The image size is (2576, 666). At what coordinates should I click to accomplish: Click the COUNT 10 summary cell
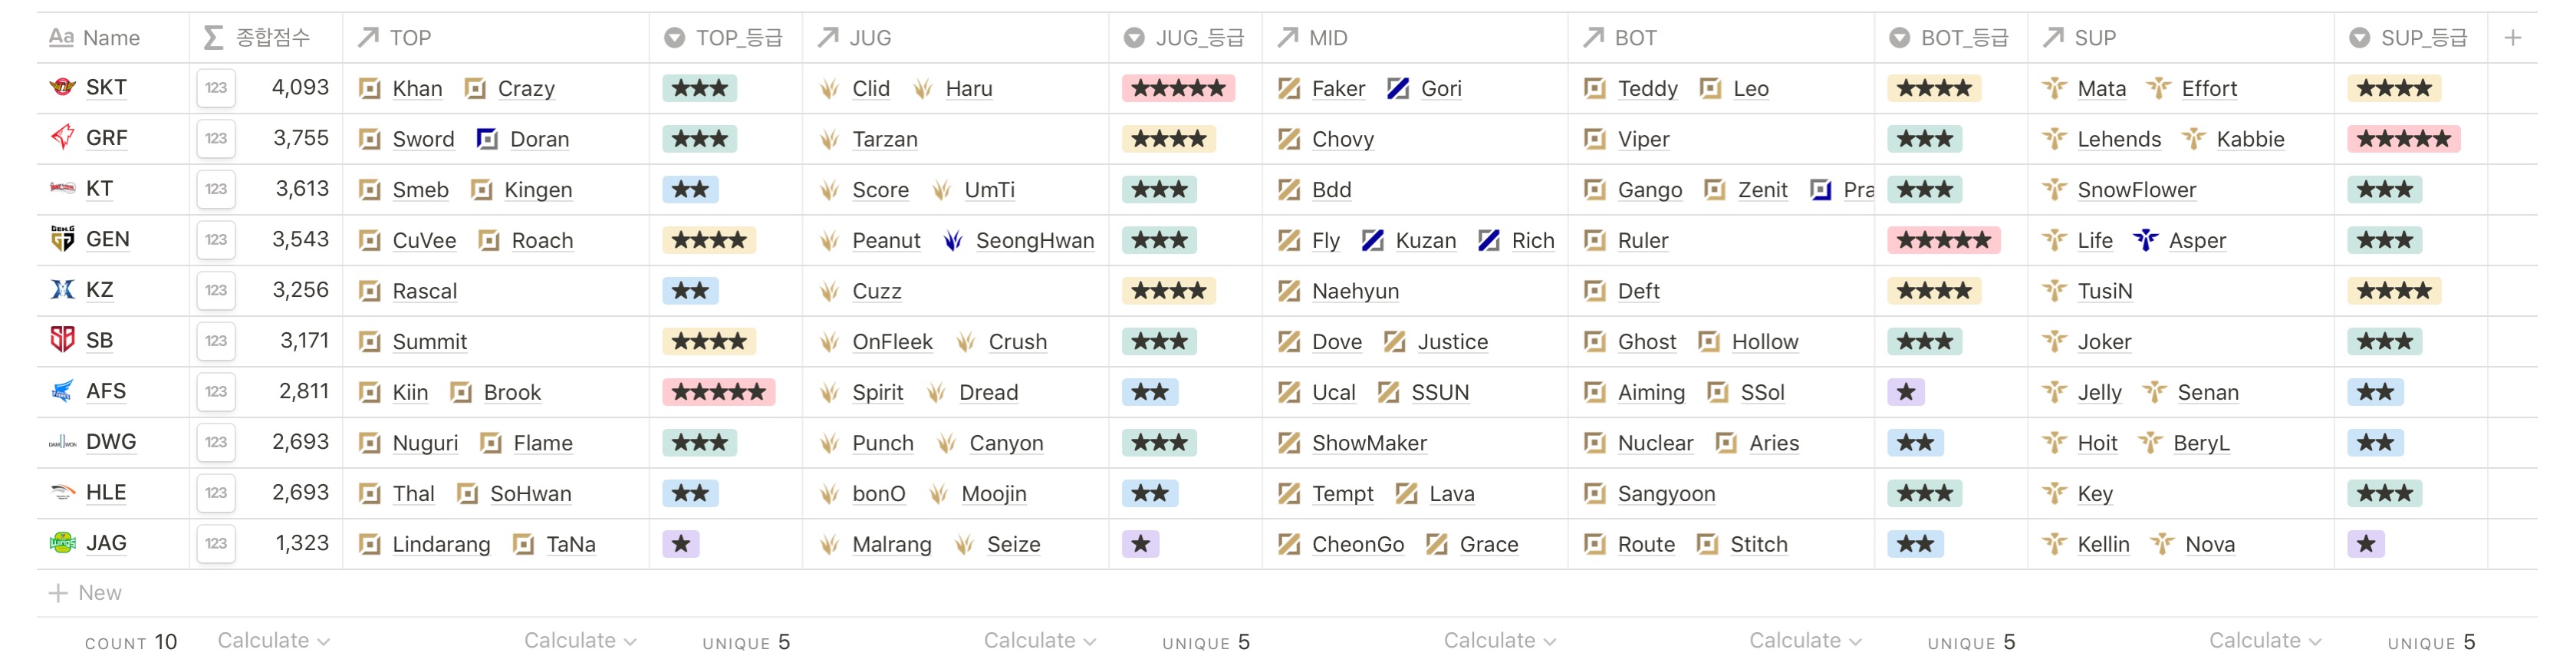pyautogui.click(x=131, y=642)
